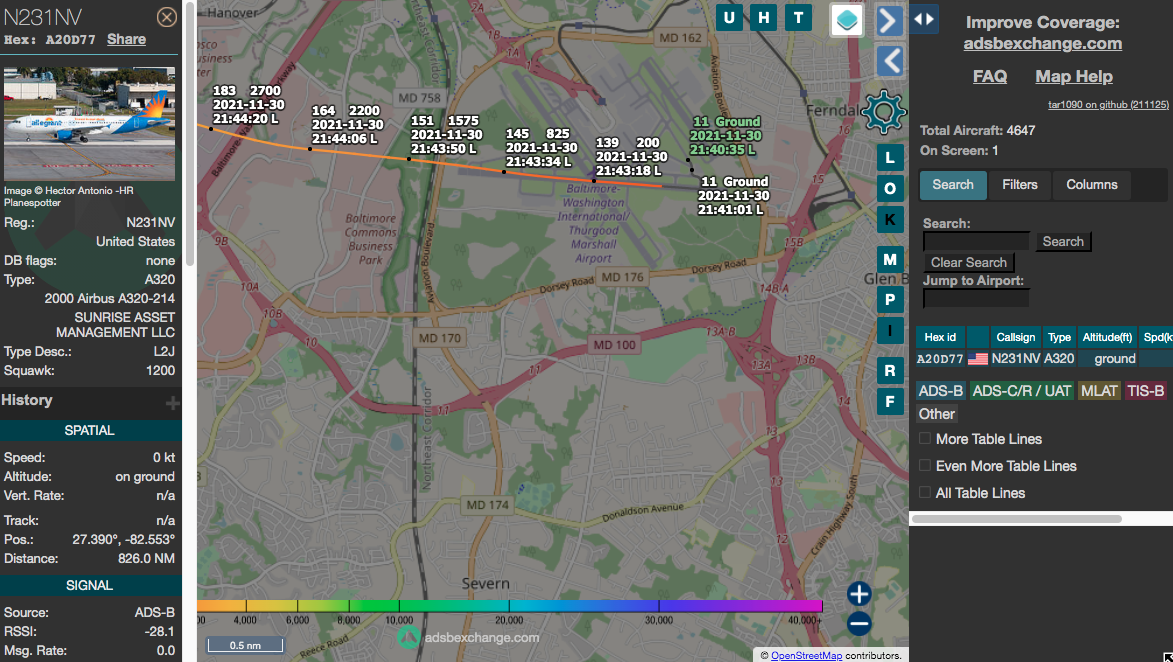1173x662 pixels.
Task: Sort table by Type column header
Action: point(1059,337)
